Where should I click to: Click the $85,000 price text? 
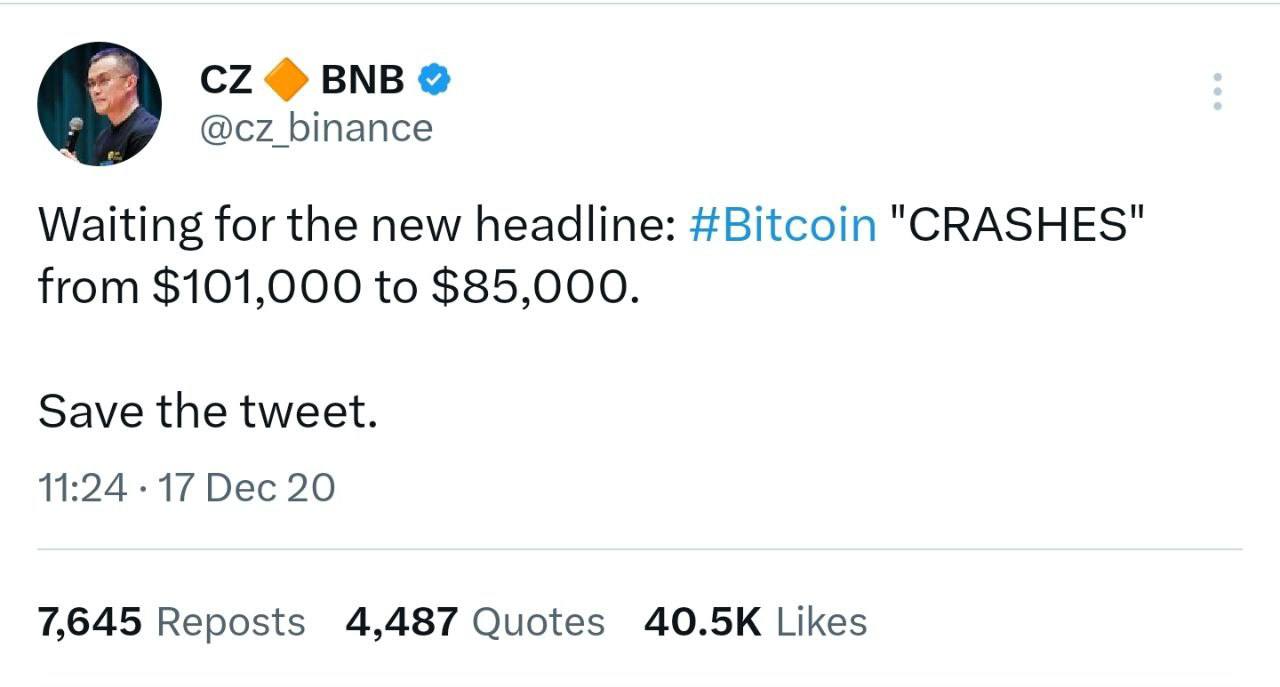(531, 286)
